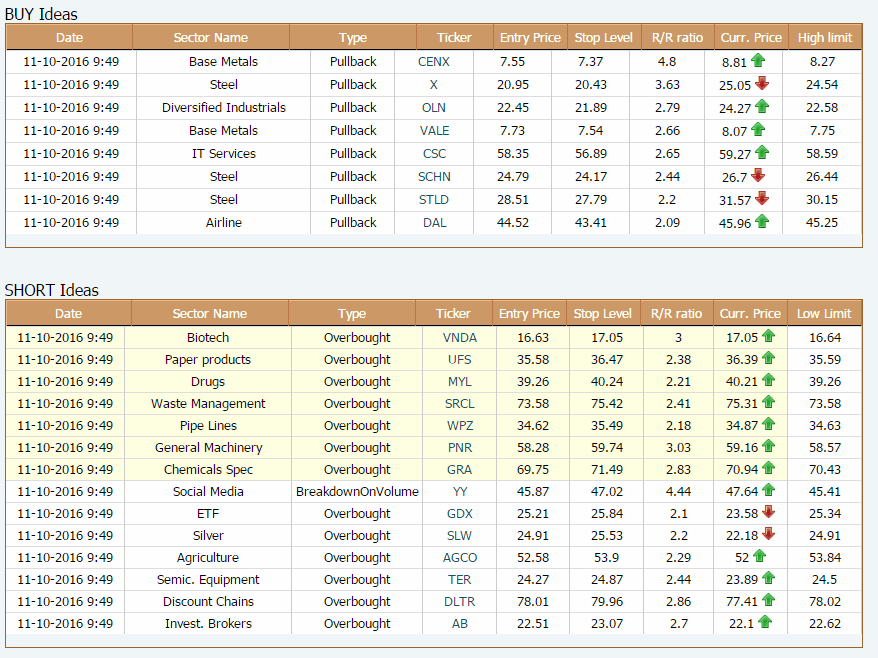Open the DLTR ticker link
The height and width of the screenshot is (658, 878).
460,601
